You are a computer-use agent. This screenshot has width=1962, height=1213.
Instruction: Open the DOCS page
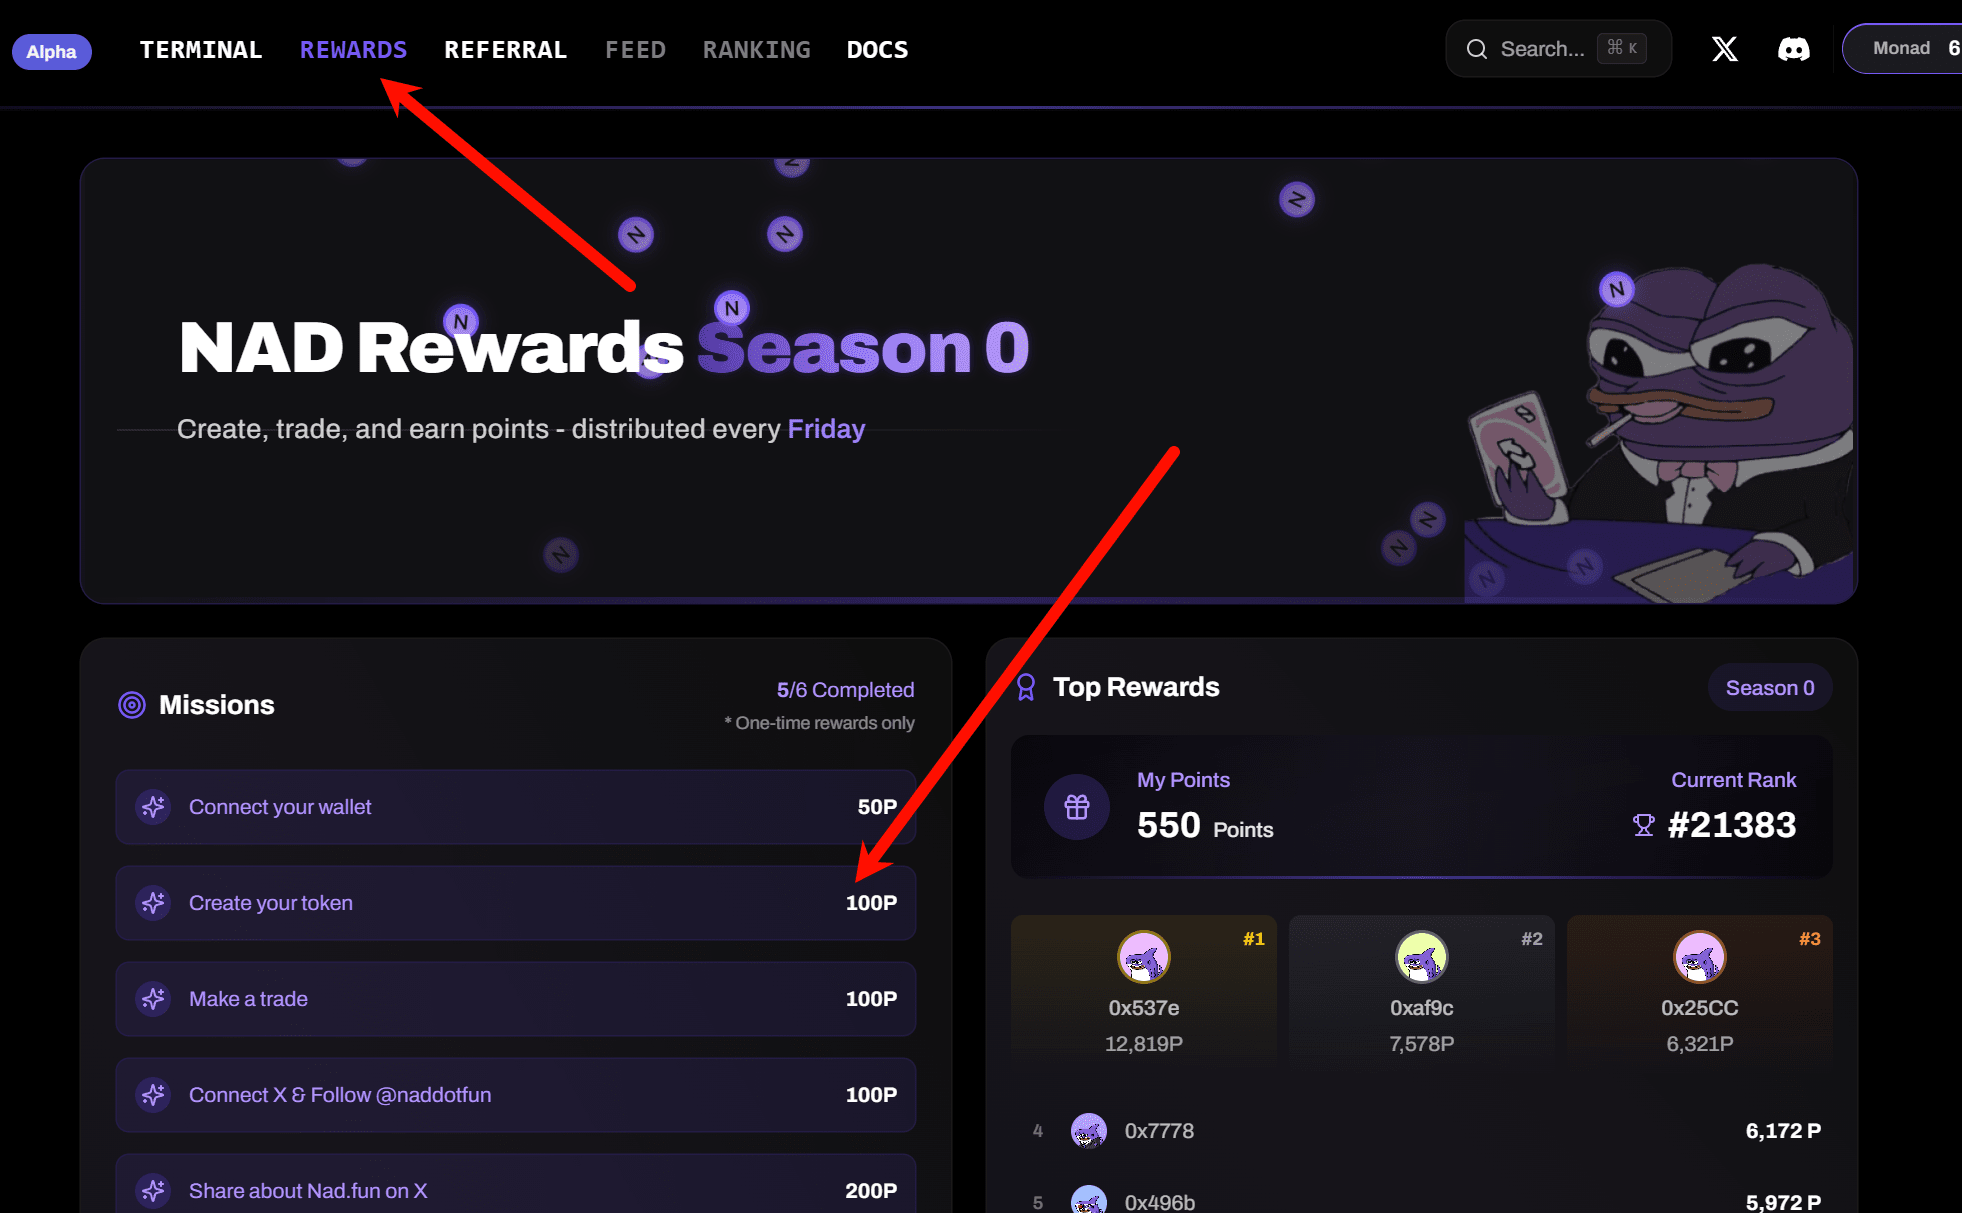click(877, 49)
